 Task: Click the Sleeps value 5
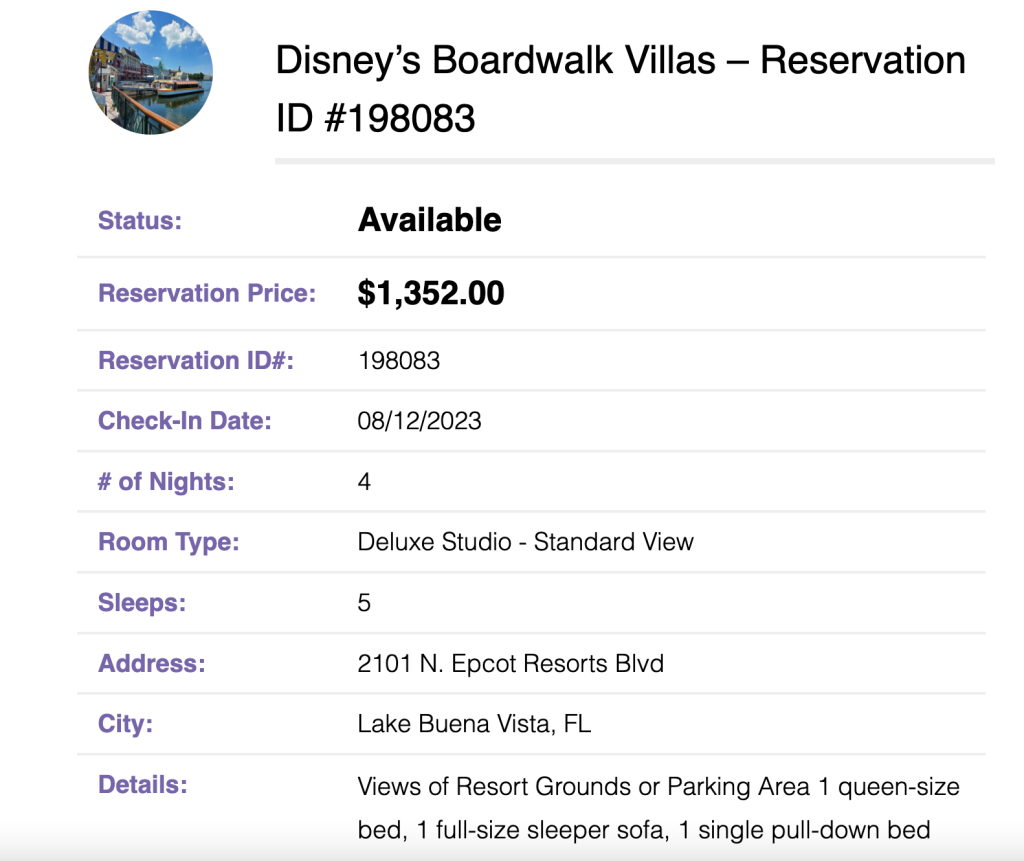364,603
